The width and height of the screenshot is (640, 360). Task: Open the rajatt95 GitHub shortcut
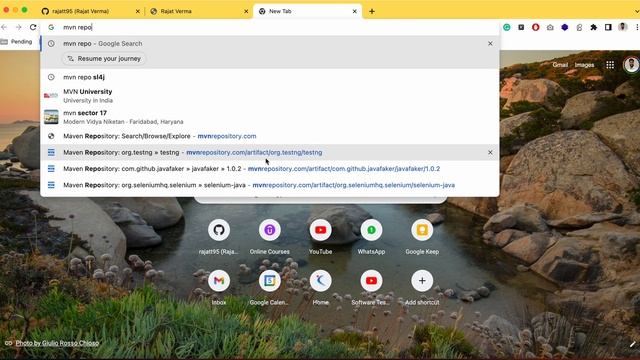(219, 236)
